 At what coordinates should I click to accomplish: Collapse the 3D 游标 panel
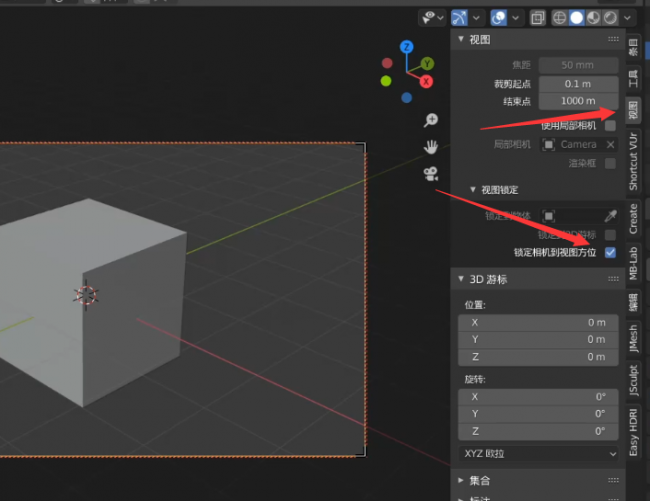click(461, 279)
